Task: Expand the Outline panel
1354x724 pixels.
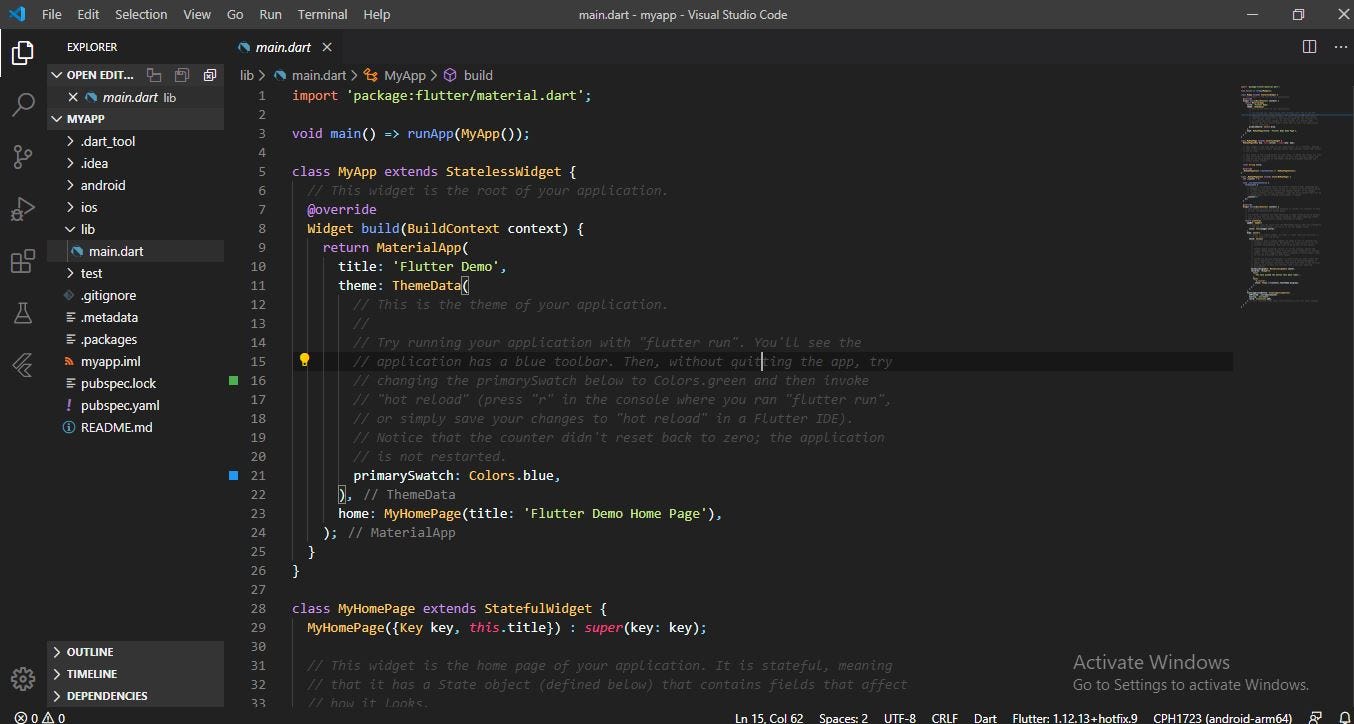Action: click(x=135, y=652)
